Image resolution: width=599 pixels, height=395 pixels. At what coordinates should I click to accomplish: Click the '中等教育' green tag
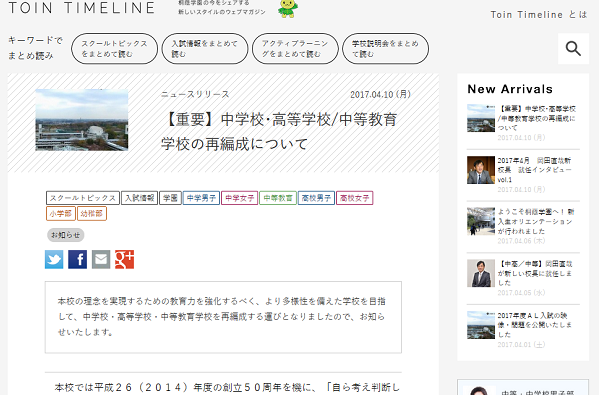pyautogui.click(x=278, y=198)
